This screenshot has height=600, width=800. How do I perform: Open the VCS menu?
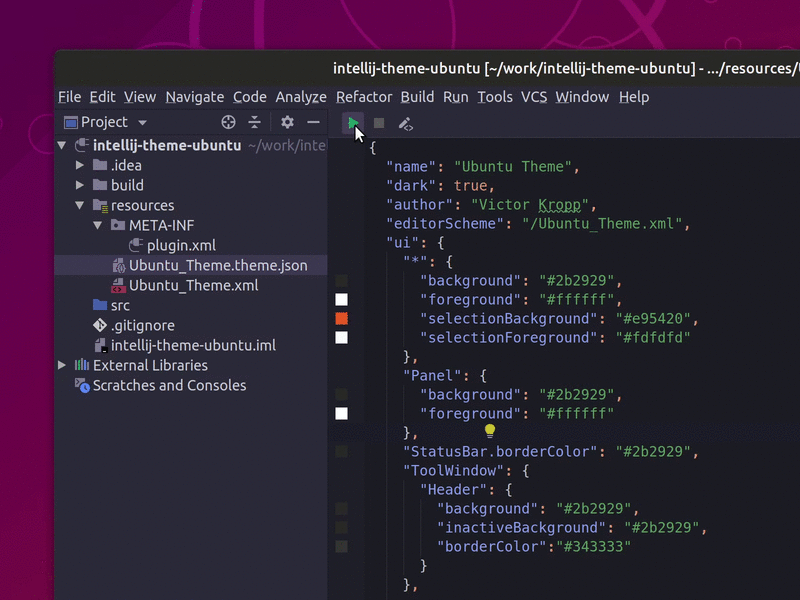pyautogui.click(x=534, y=97)
